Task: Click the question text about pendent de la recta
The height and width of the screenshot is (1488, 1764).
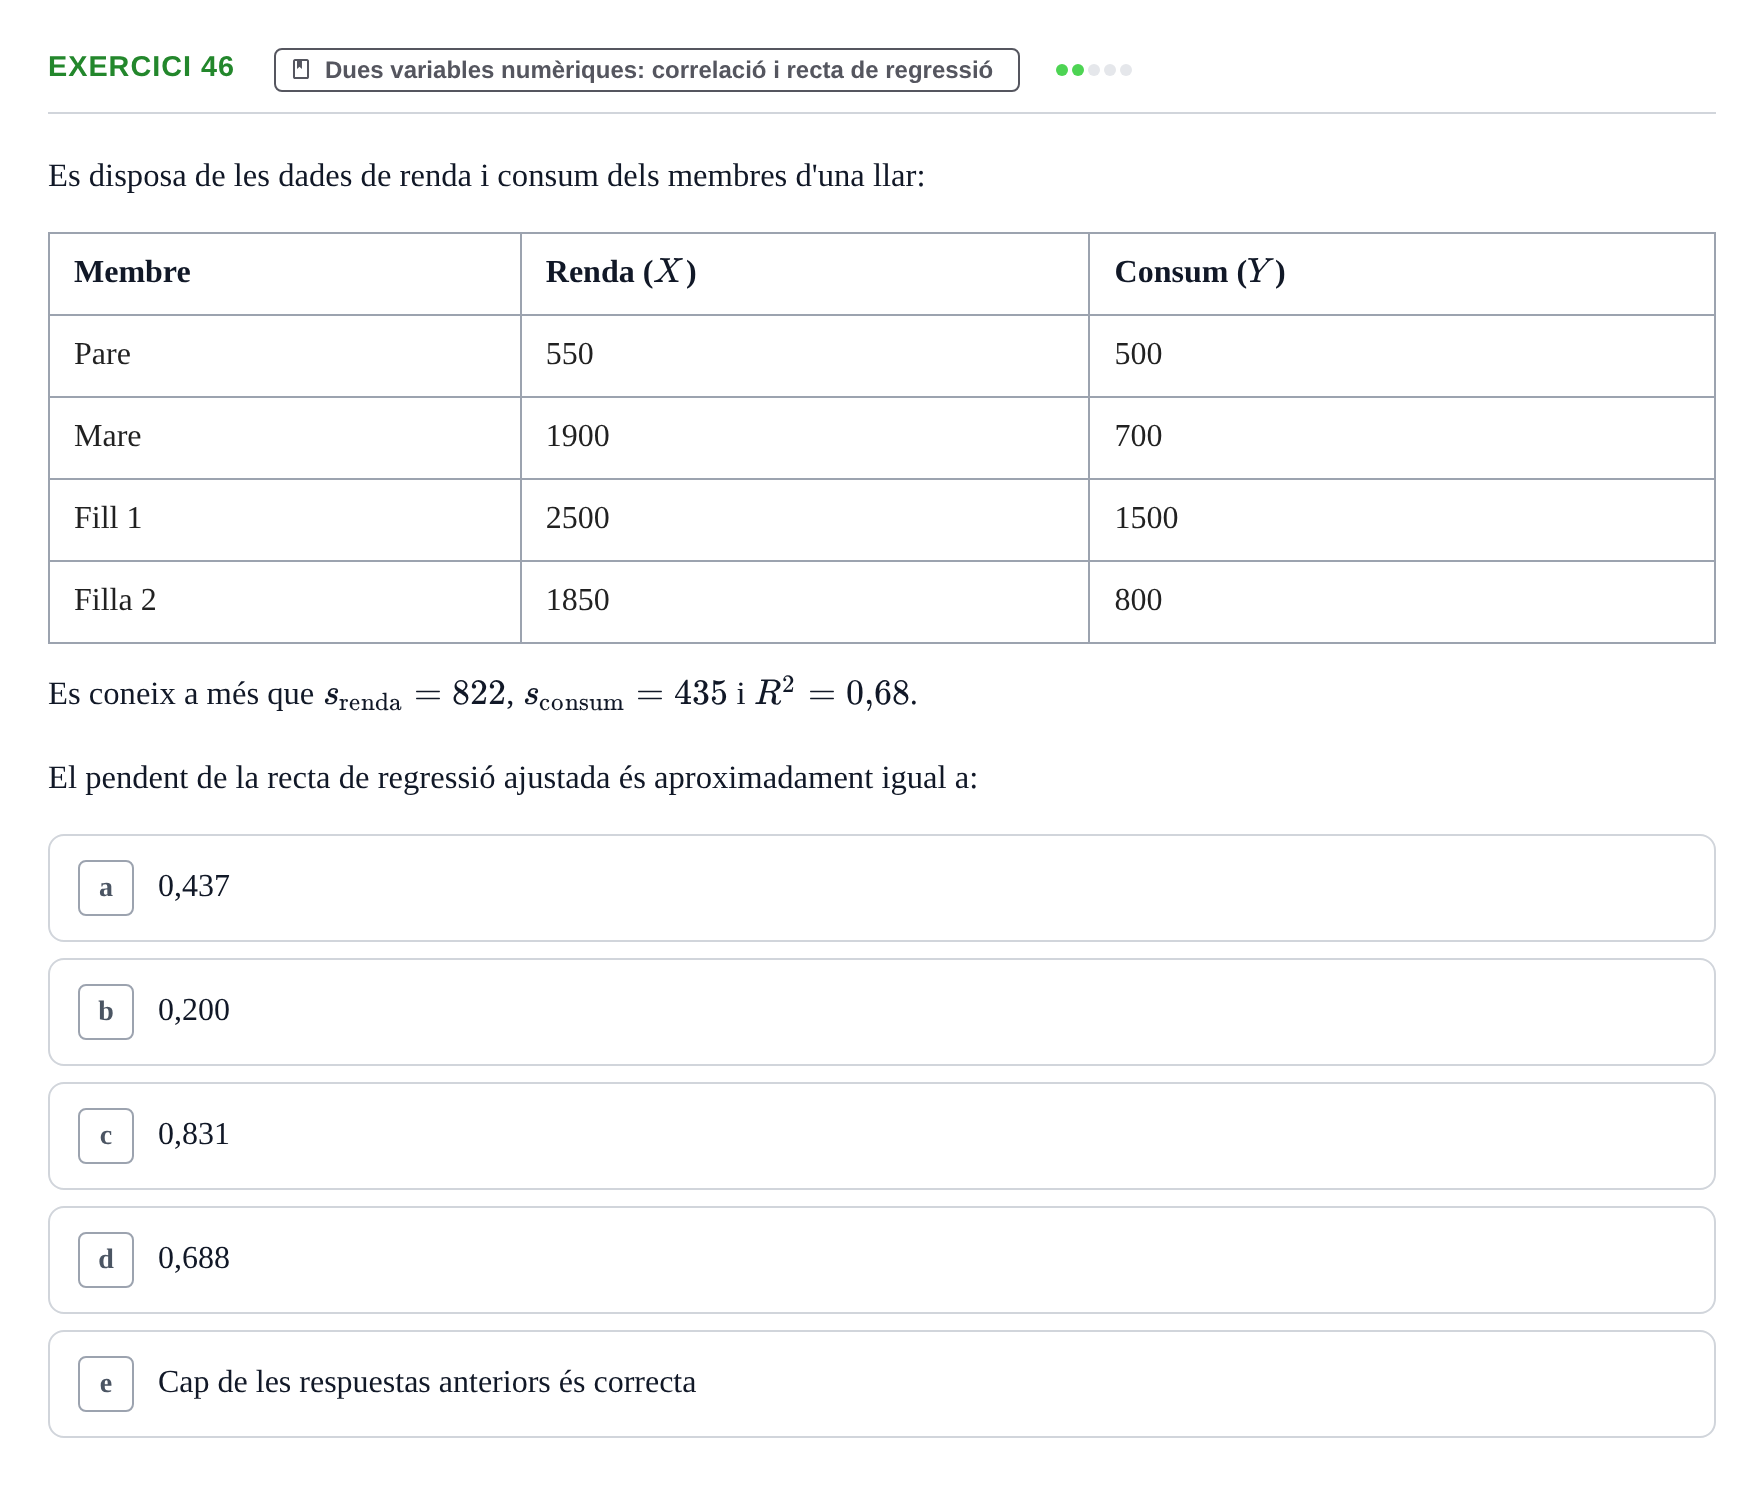Action: pos(513,778)
